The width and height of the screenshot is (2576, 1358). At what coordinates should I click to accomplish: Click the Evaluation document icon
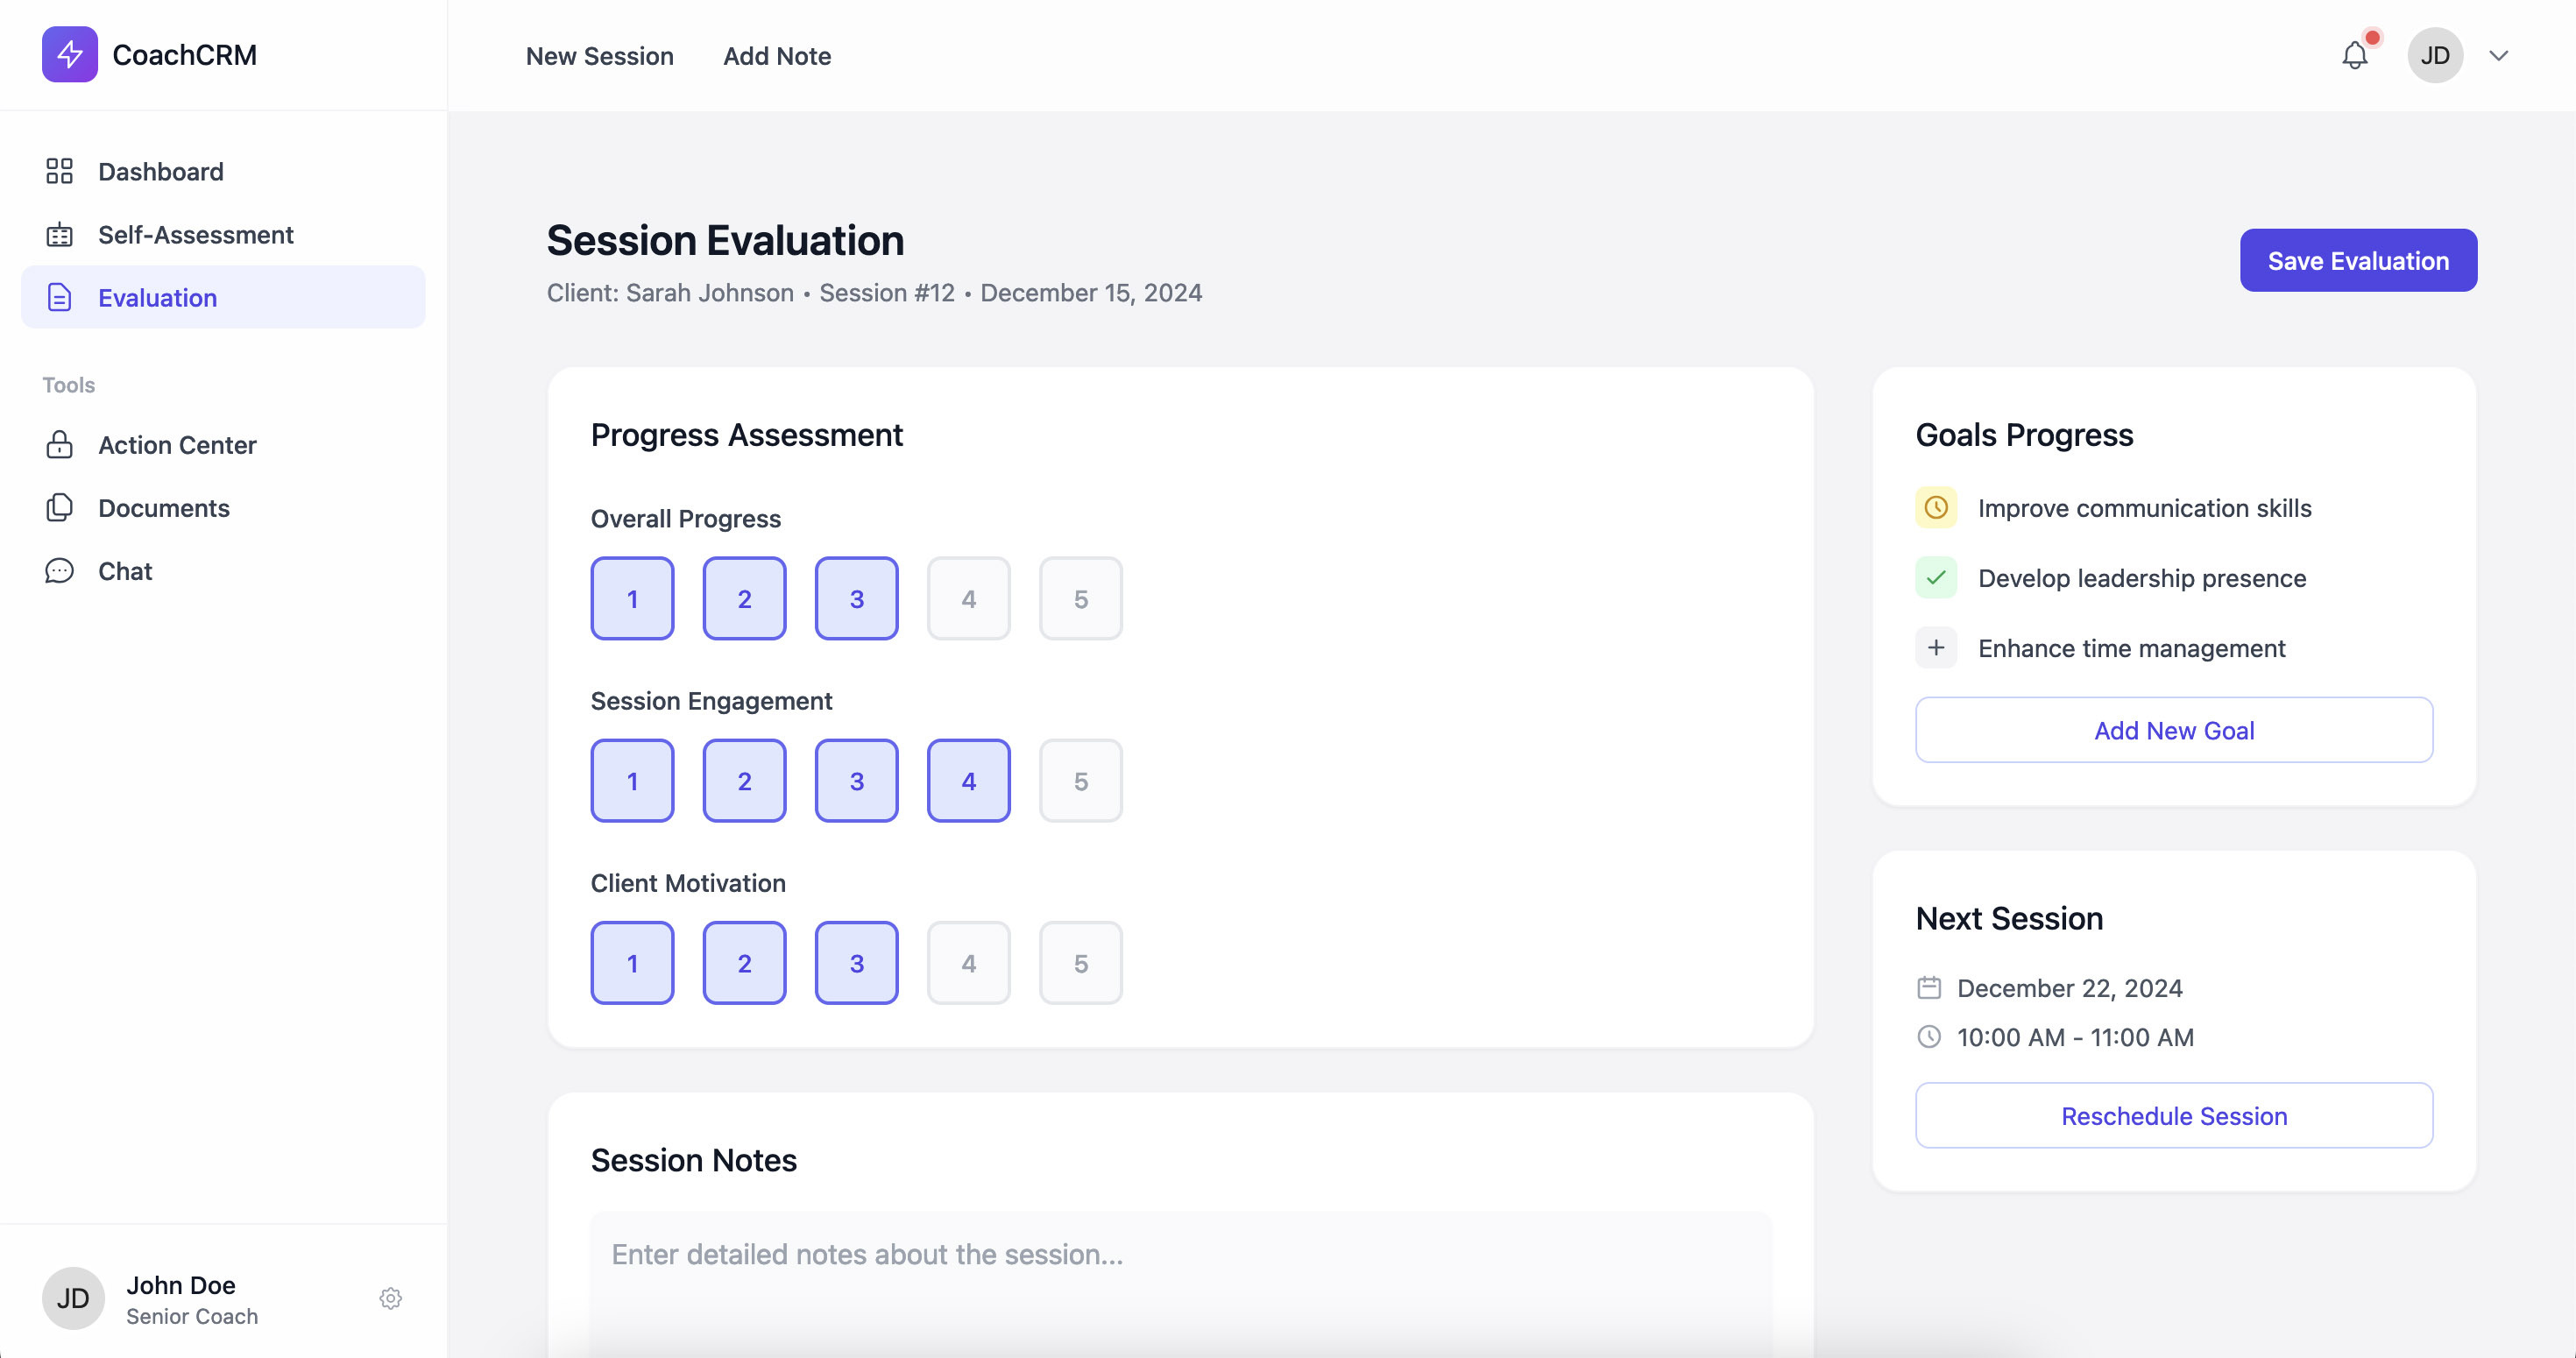tap(58, 296)
